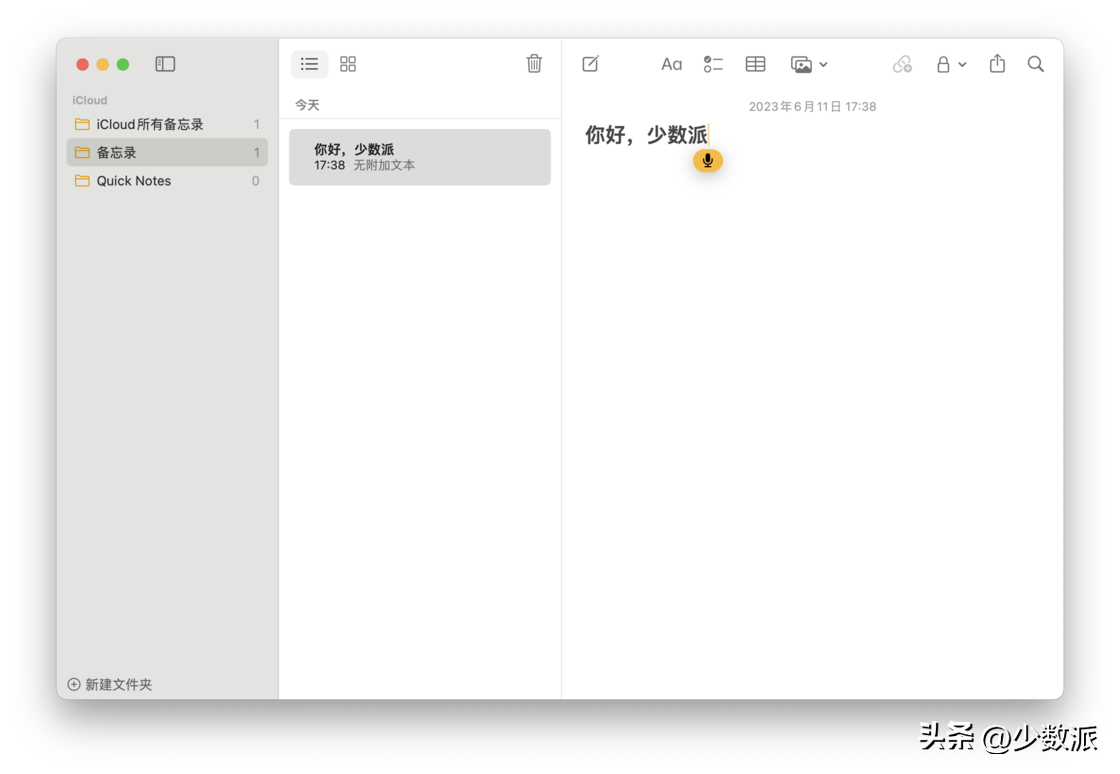The width and height of the screenshot is (1120, 774).
Task: Select the 你好，少数派 note in list
Action: tap(420, 157)
